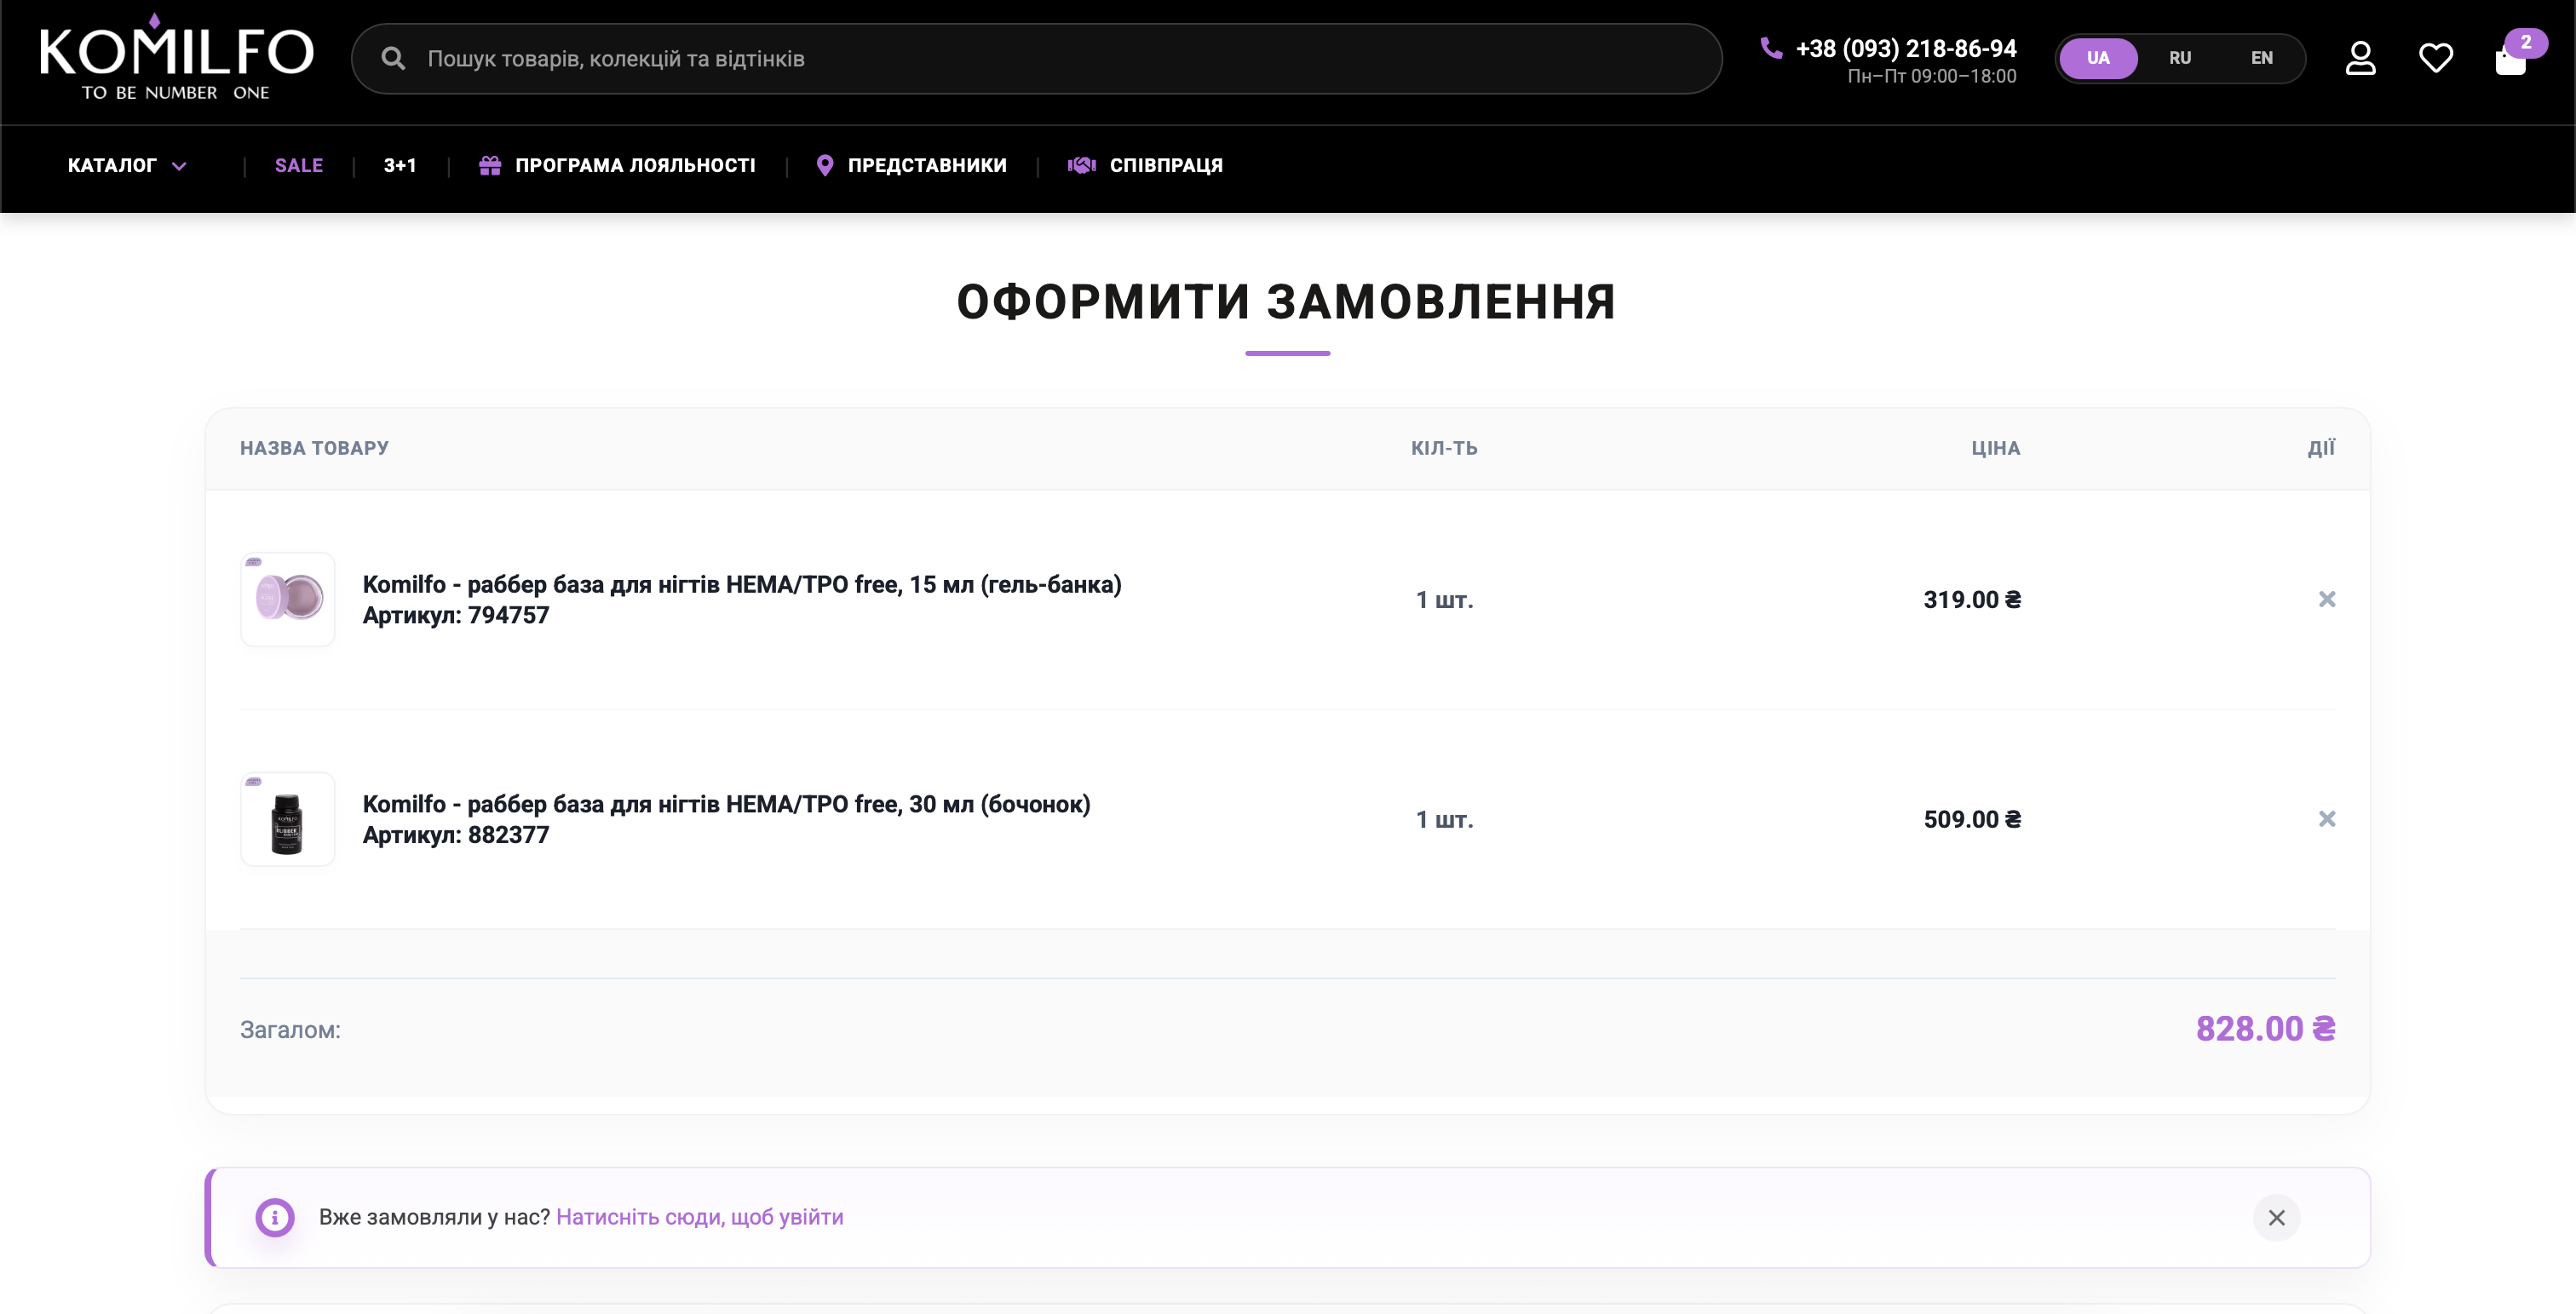Click the Артикул: 882377 text
Image resolution: width=2576 pixels, height=1314 pixels.
456,835
